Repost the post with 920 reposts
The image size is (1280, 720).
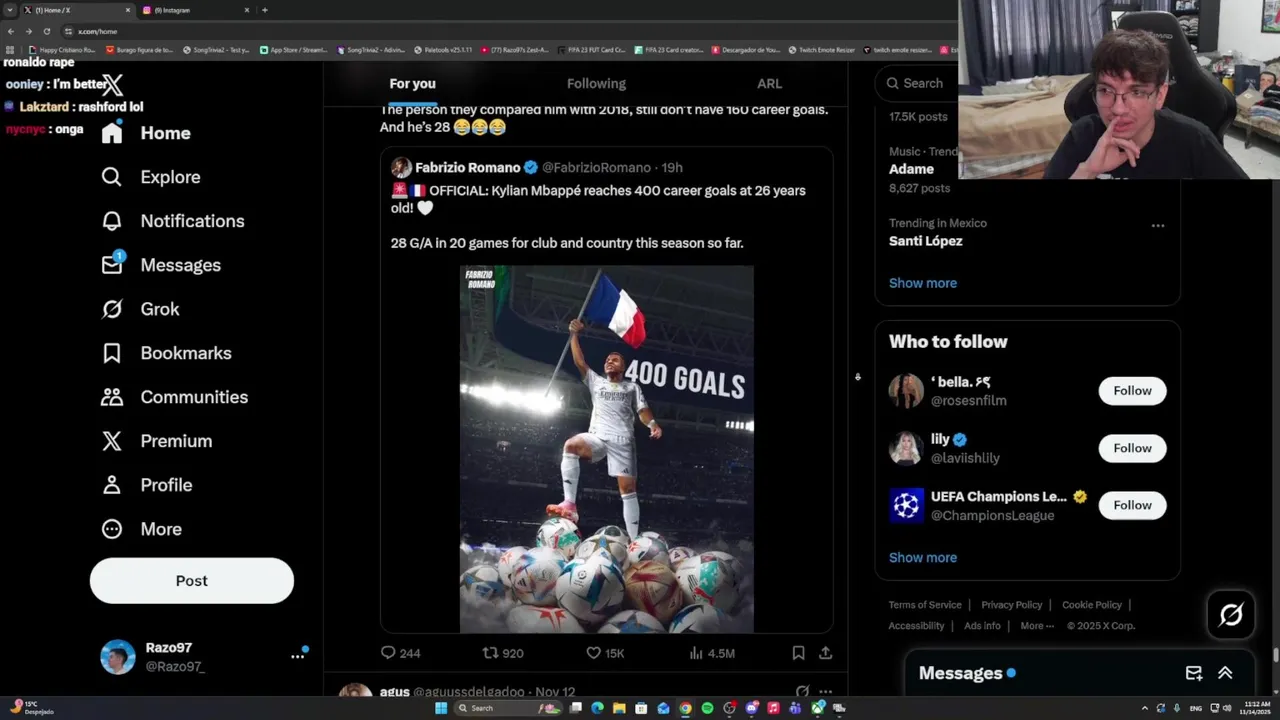coord(503,653)
